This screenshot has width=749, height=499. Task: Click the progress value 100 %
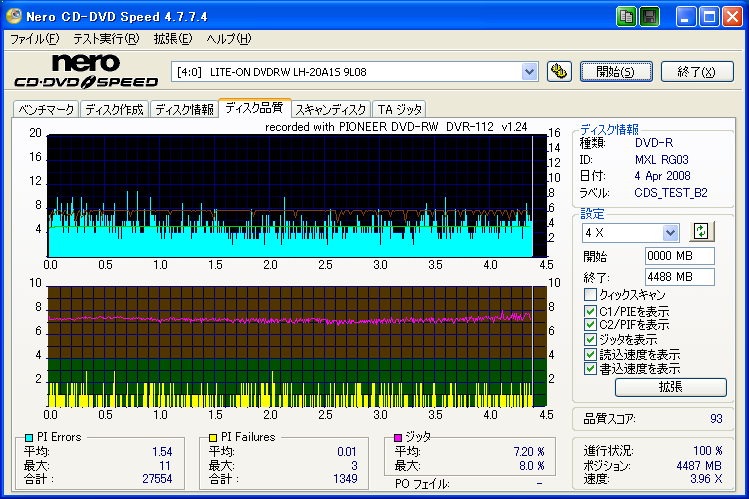click(707, 451)
